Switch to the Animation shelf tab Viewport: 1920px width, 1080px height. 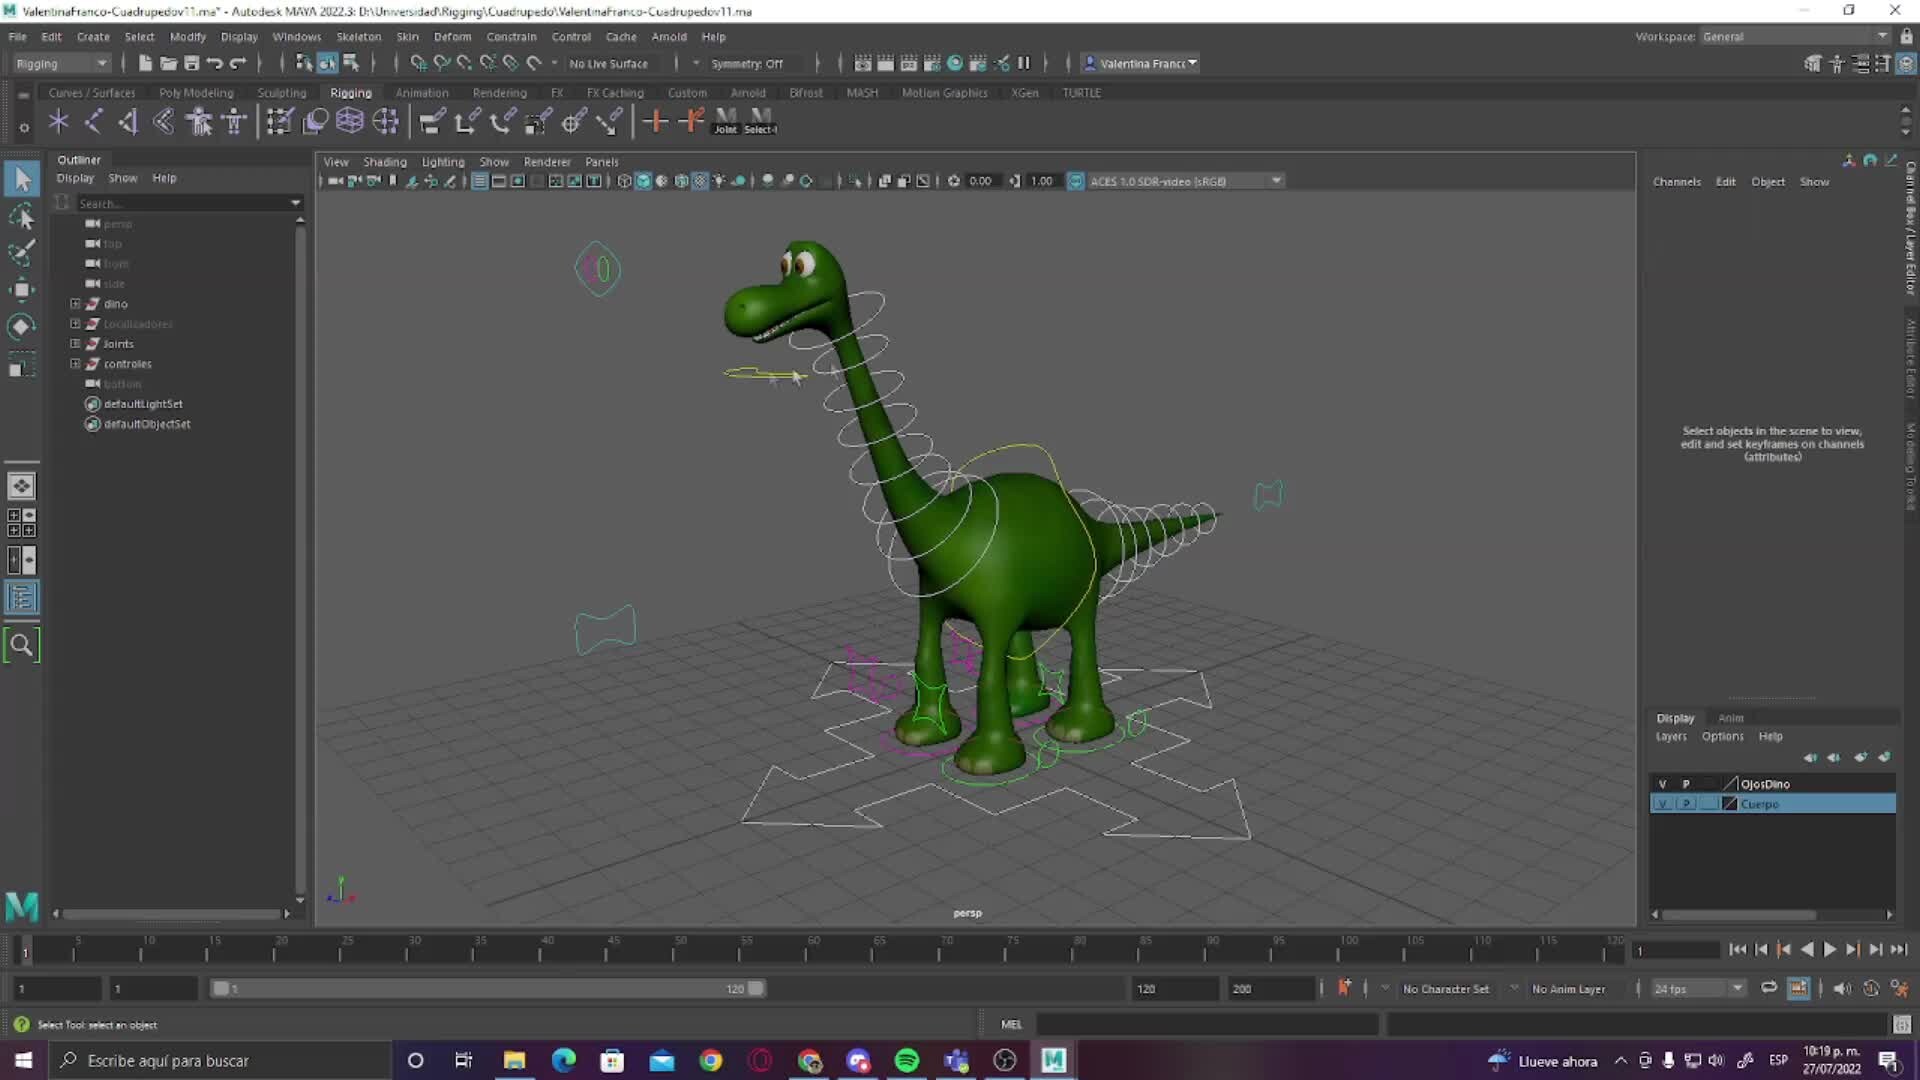click(x=421, y=92)
